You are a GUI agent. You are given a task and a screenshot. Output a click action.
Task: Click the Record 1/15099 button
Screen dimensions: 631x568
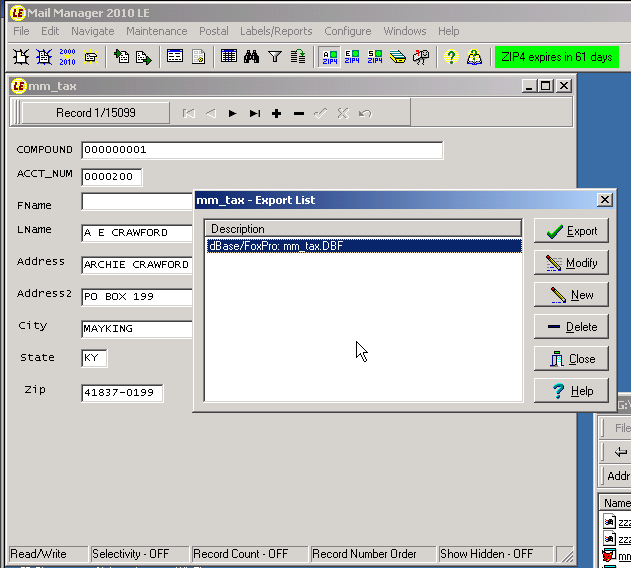click(x=96, y=113)
